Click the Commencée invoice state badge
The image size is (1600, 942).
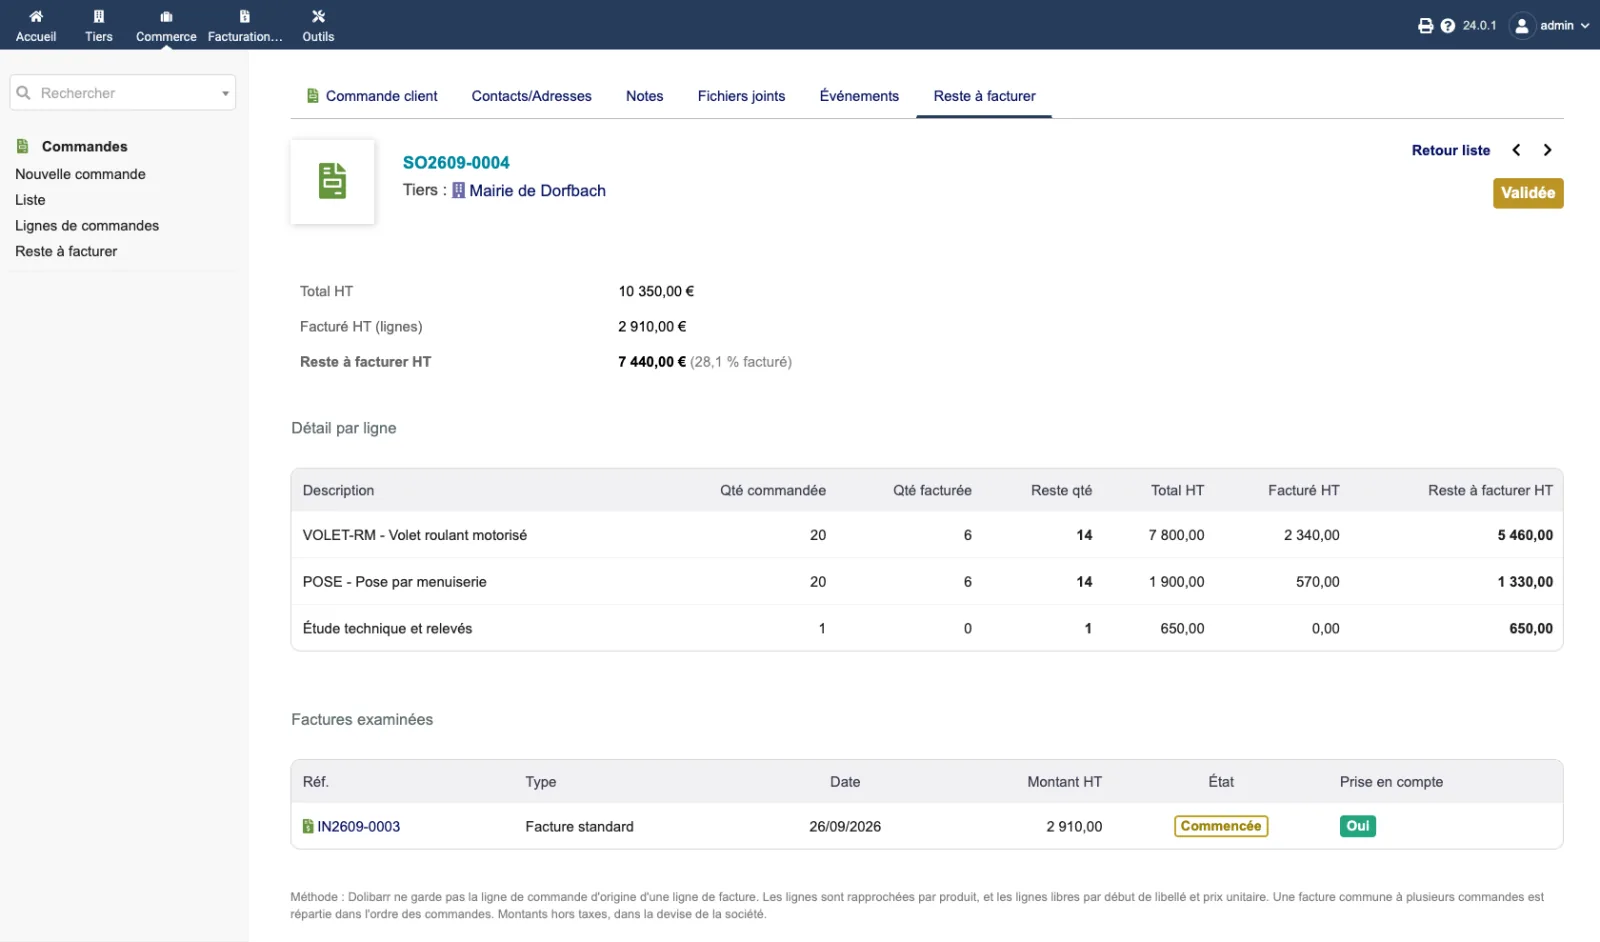point(1221,826)
